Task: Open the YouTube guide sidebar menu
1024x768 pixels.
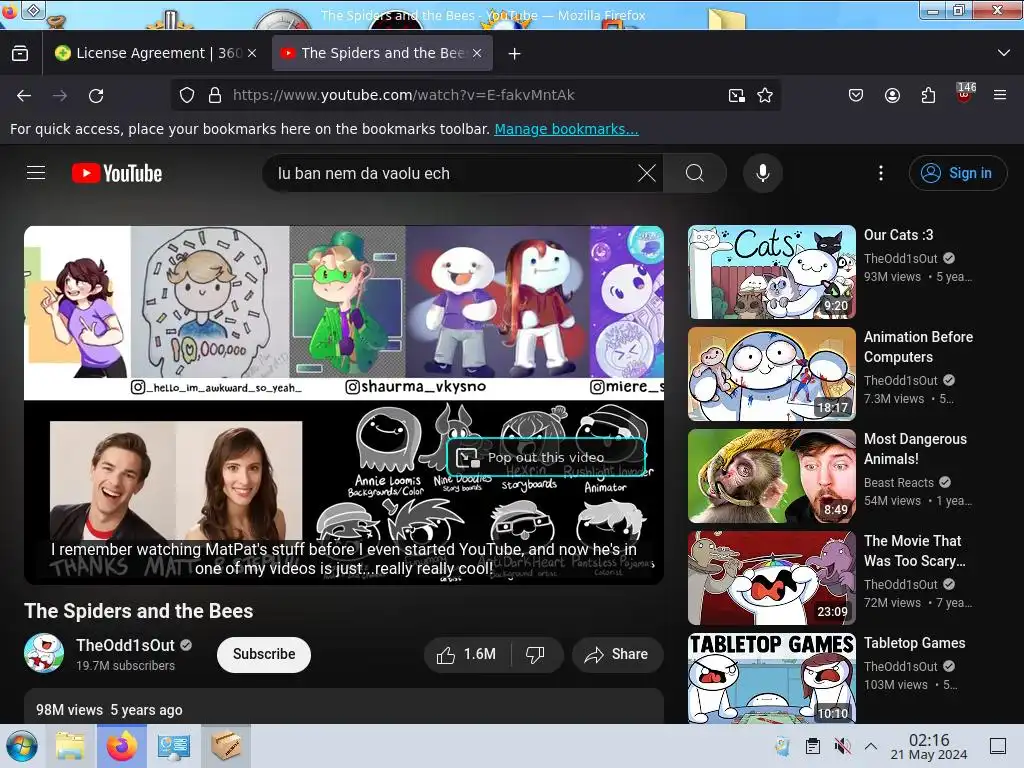Action: click(36, 173)
